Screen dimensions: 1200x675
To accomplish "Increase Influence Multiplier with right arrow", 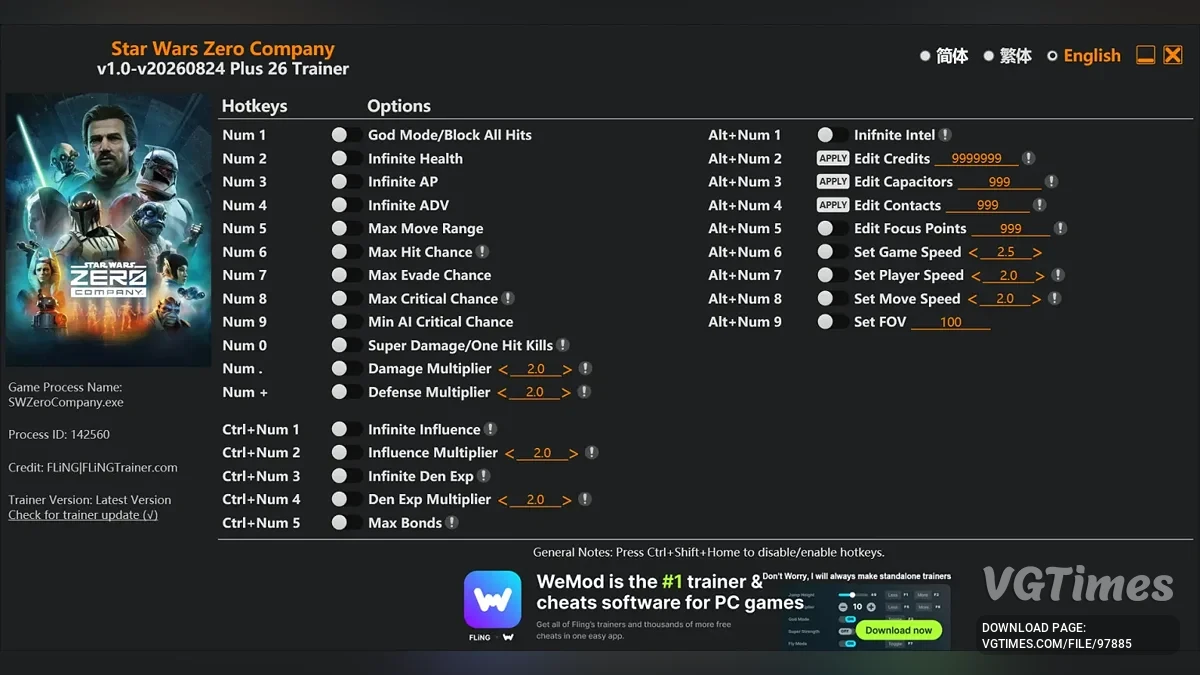I will (574, 453).
